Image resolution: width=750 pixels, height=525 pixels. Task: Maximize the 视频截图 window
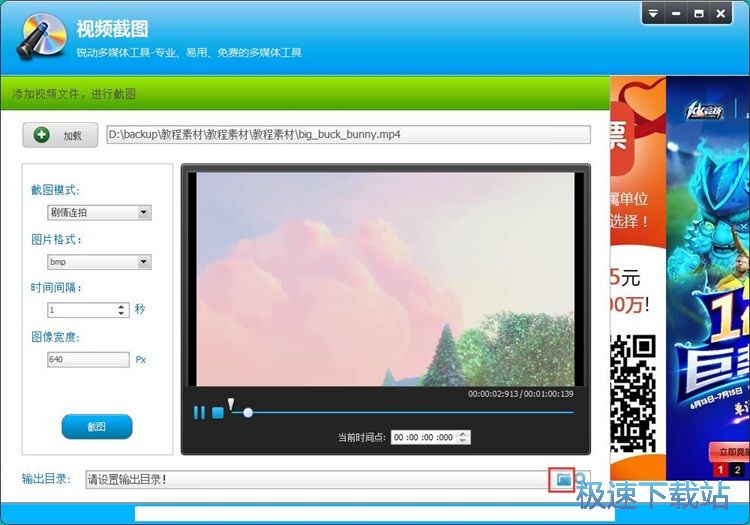coord(698,14)
